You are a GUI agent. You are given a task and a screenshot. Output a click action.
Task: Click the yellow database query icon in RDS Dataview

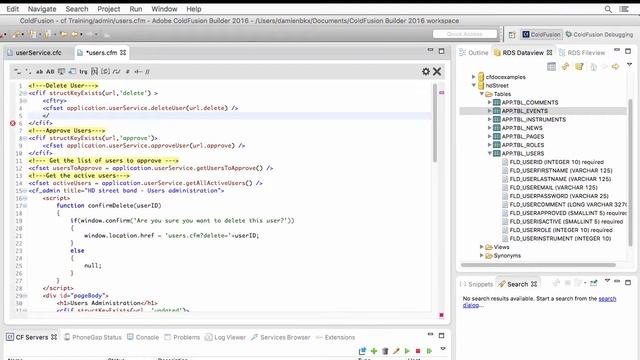pyautogui.click(x=579, y=66)
